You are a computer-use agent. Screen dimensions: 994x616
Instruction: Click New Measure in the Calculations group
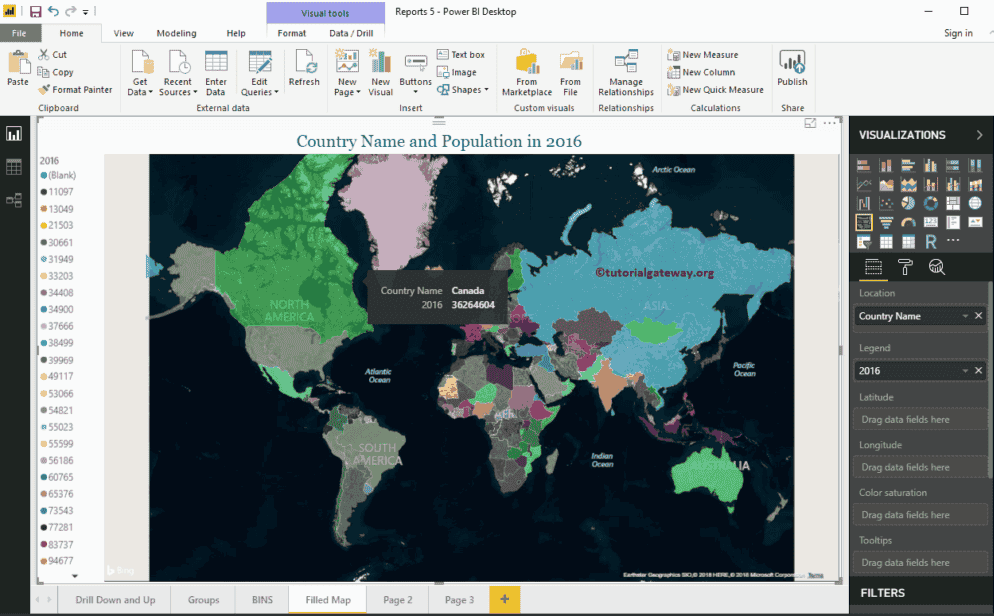712,54
